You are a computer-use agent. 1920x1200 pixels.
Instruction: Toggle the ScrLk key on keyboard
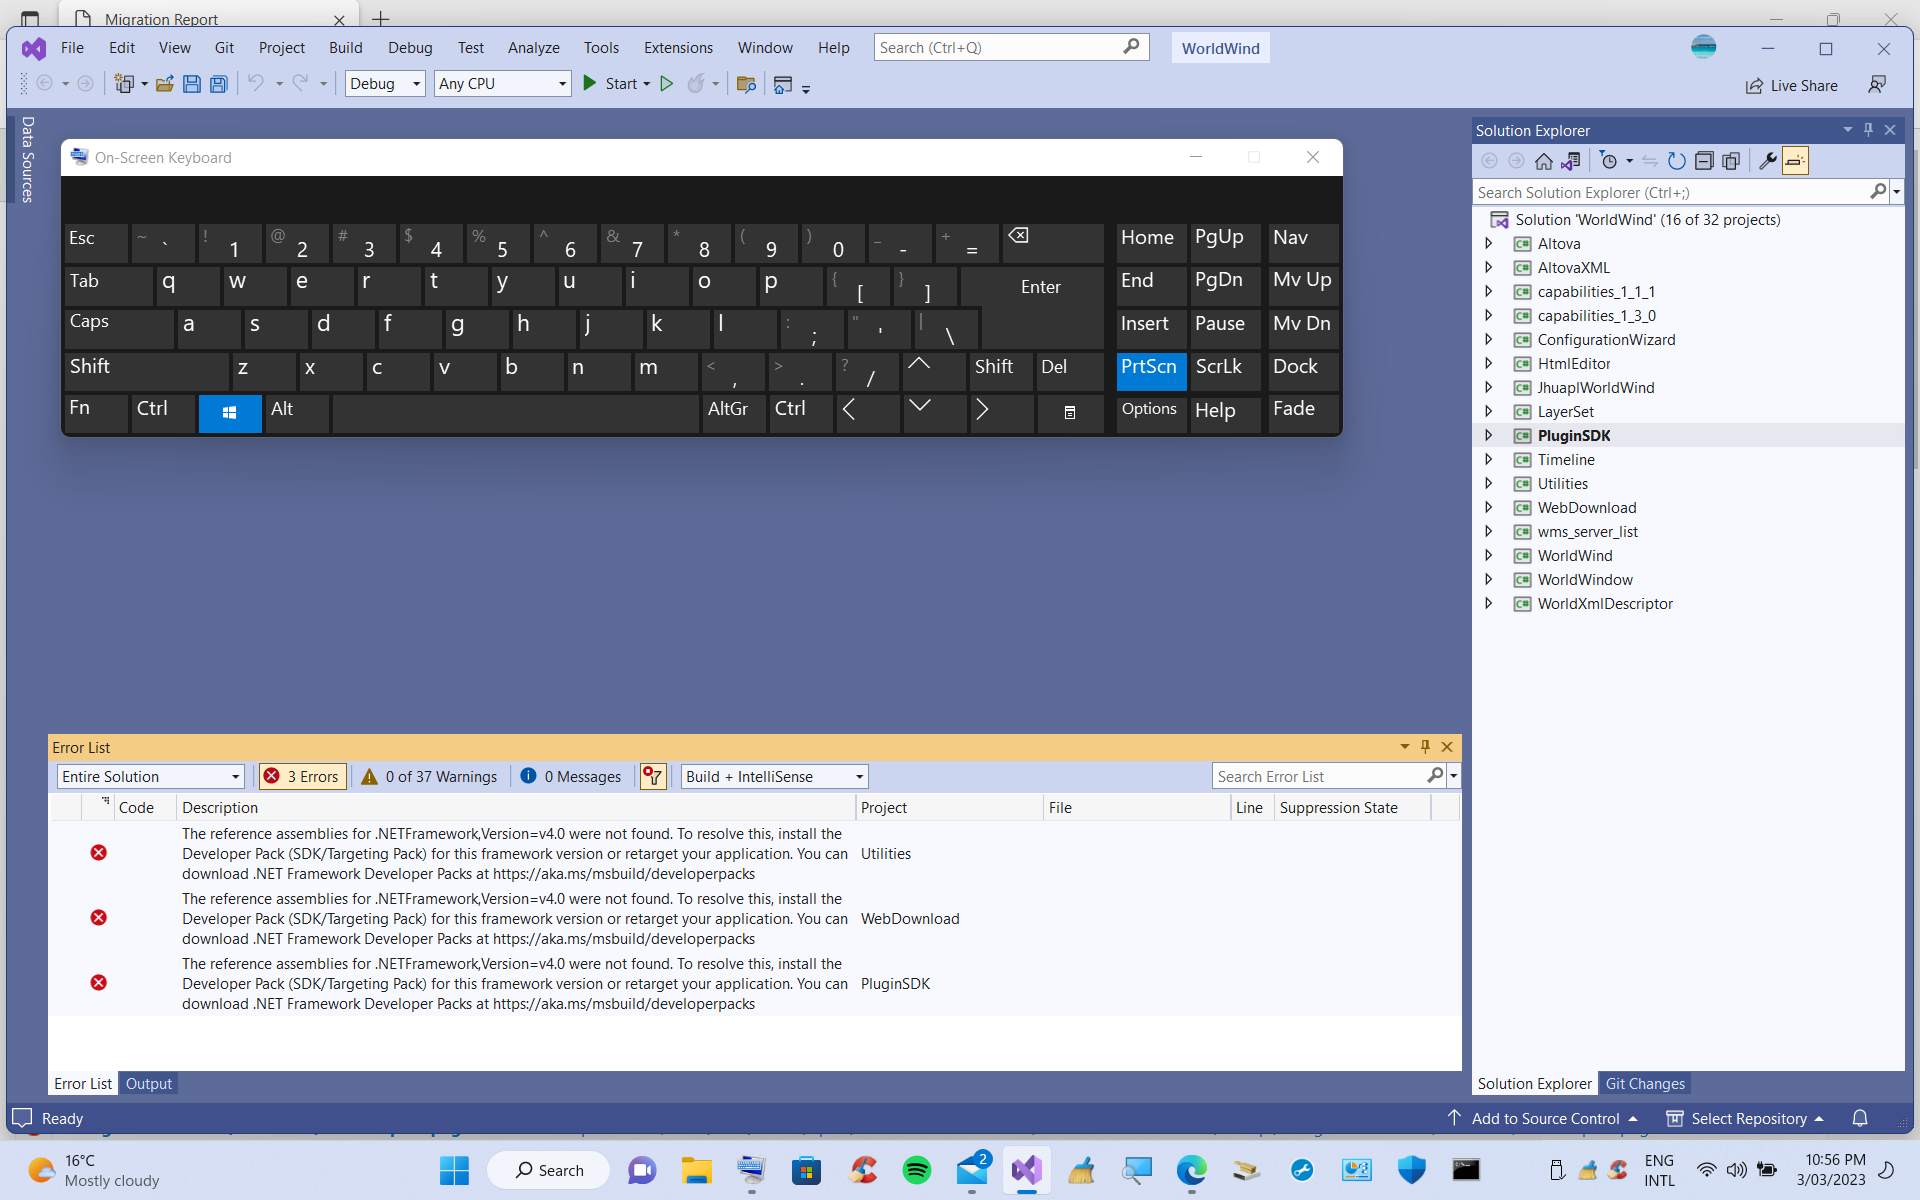pos(1226,370)
